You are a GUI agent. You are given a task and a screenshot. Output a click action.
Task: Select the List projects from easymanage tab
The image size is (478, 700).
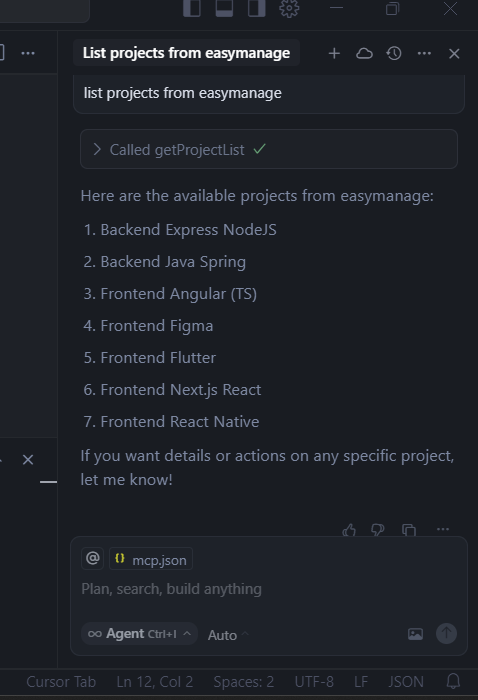(x=186, y=53)
